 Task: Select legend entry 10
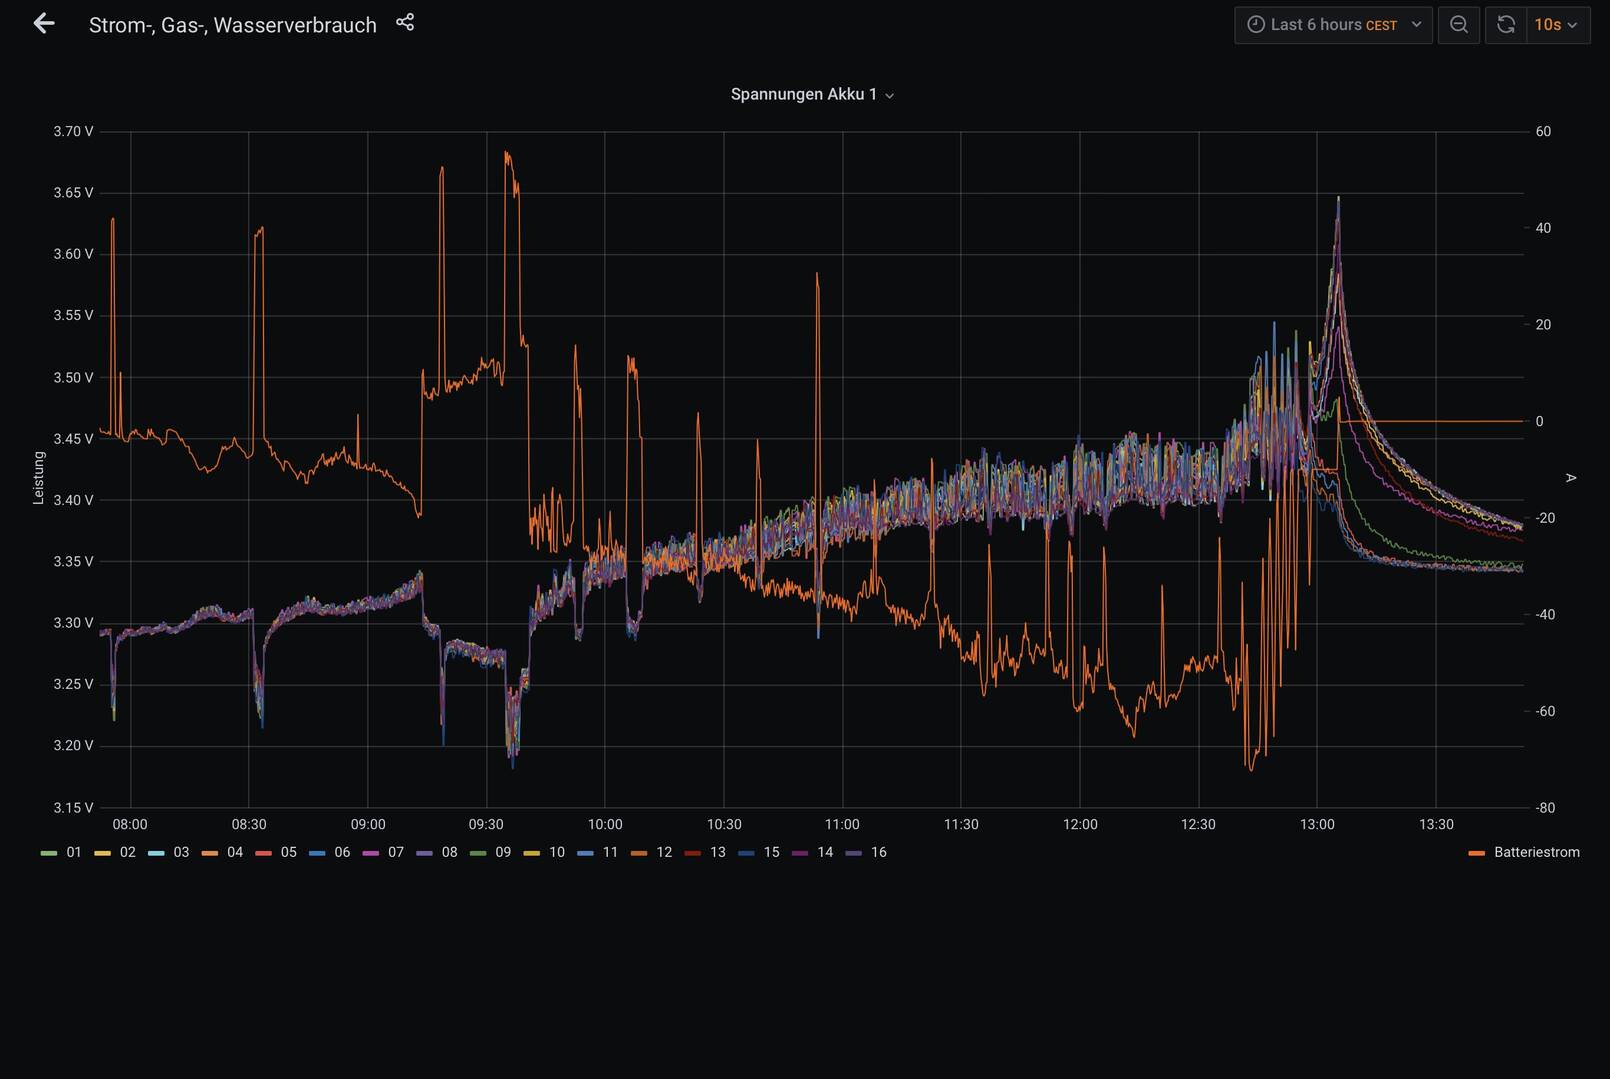(545, 852)
